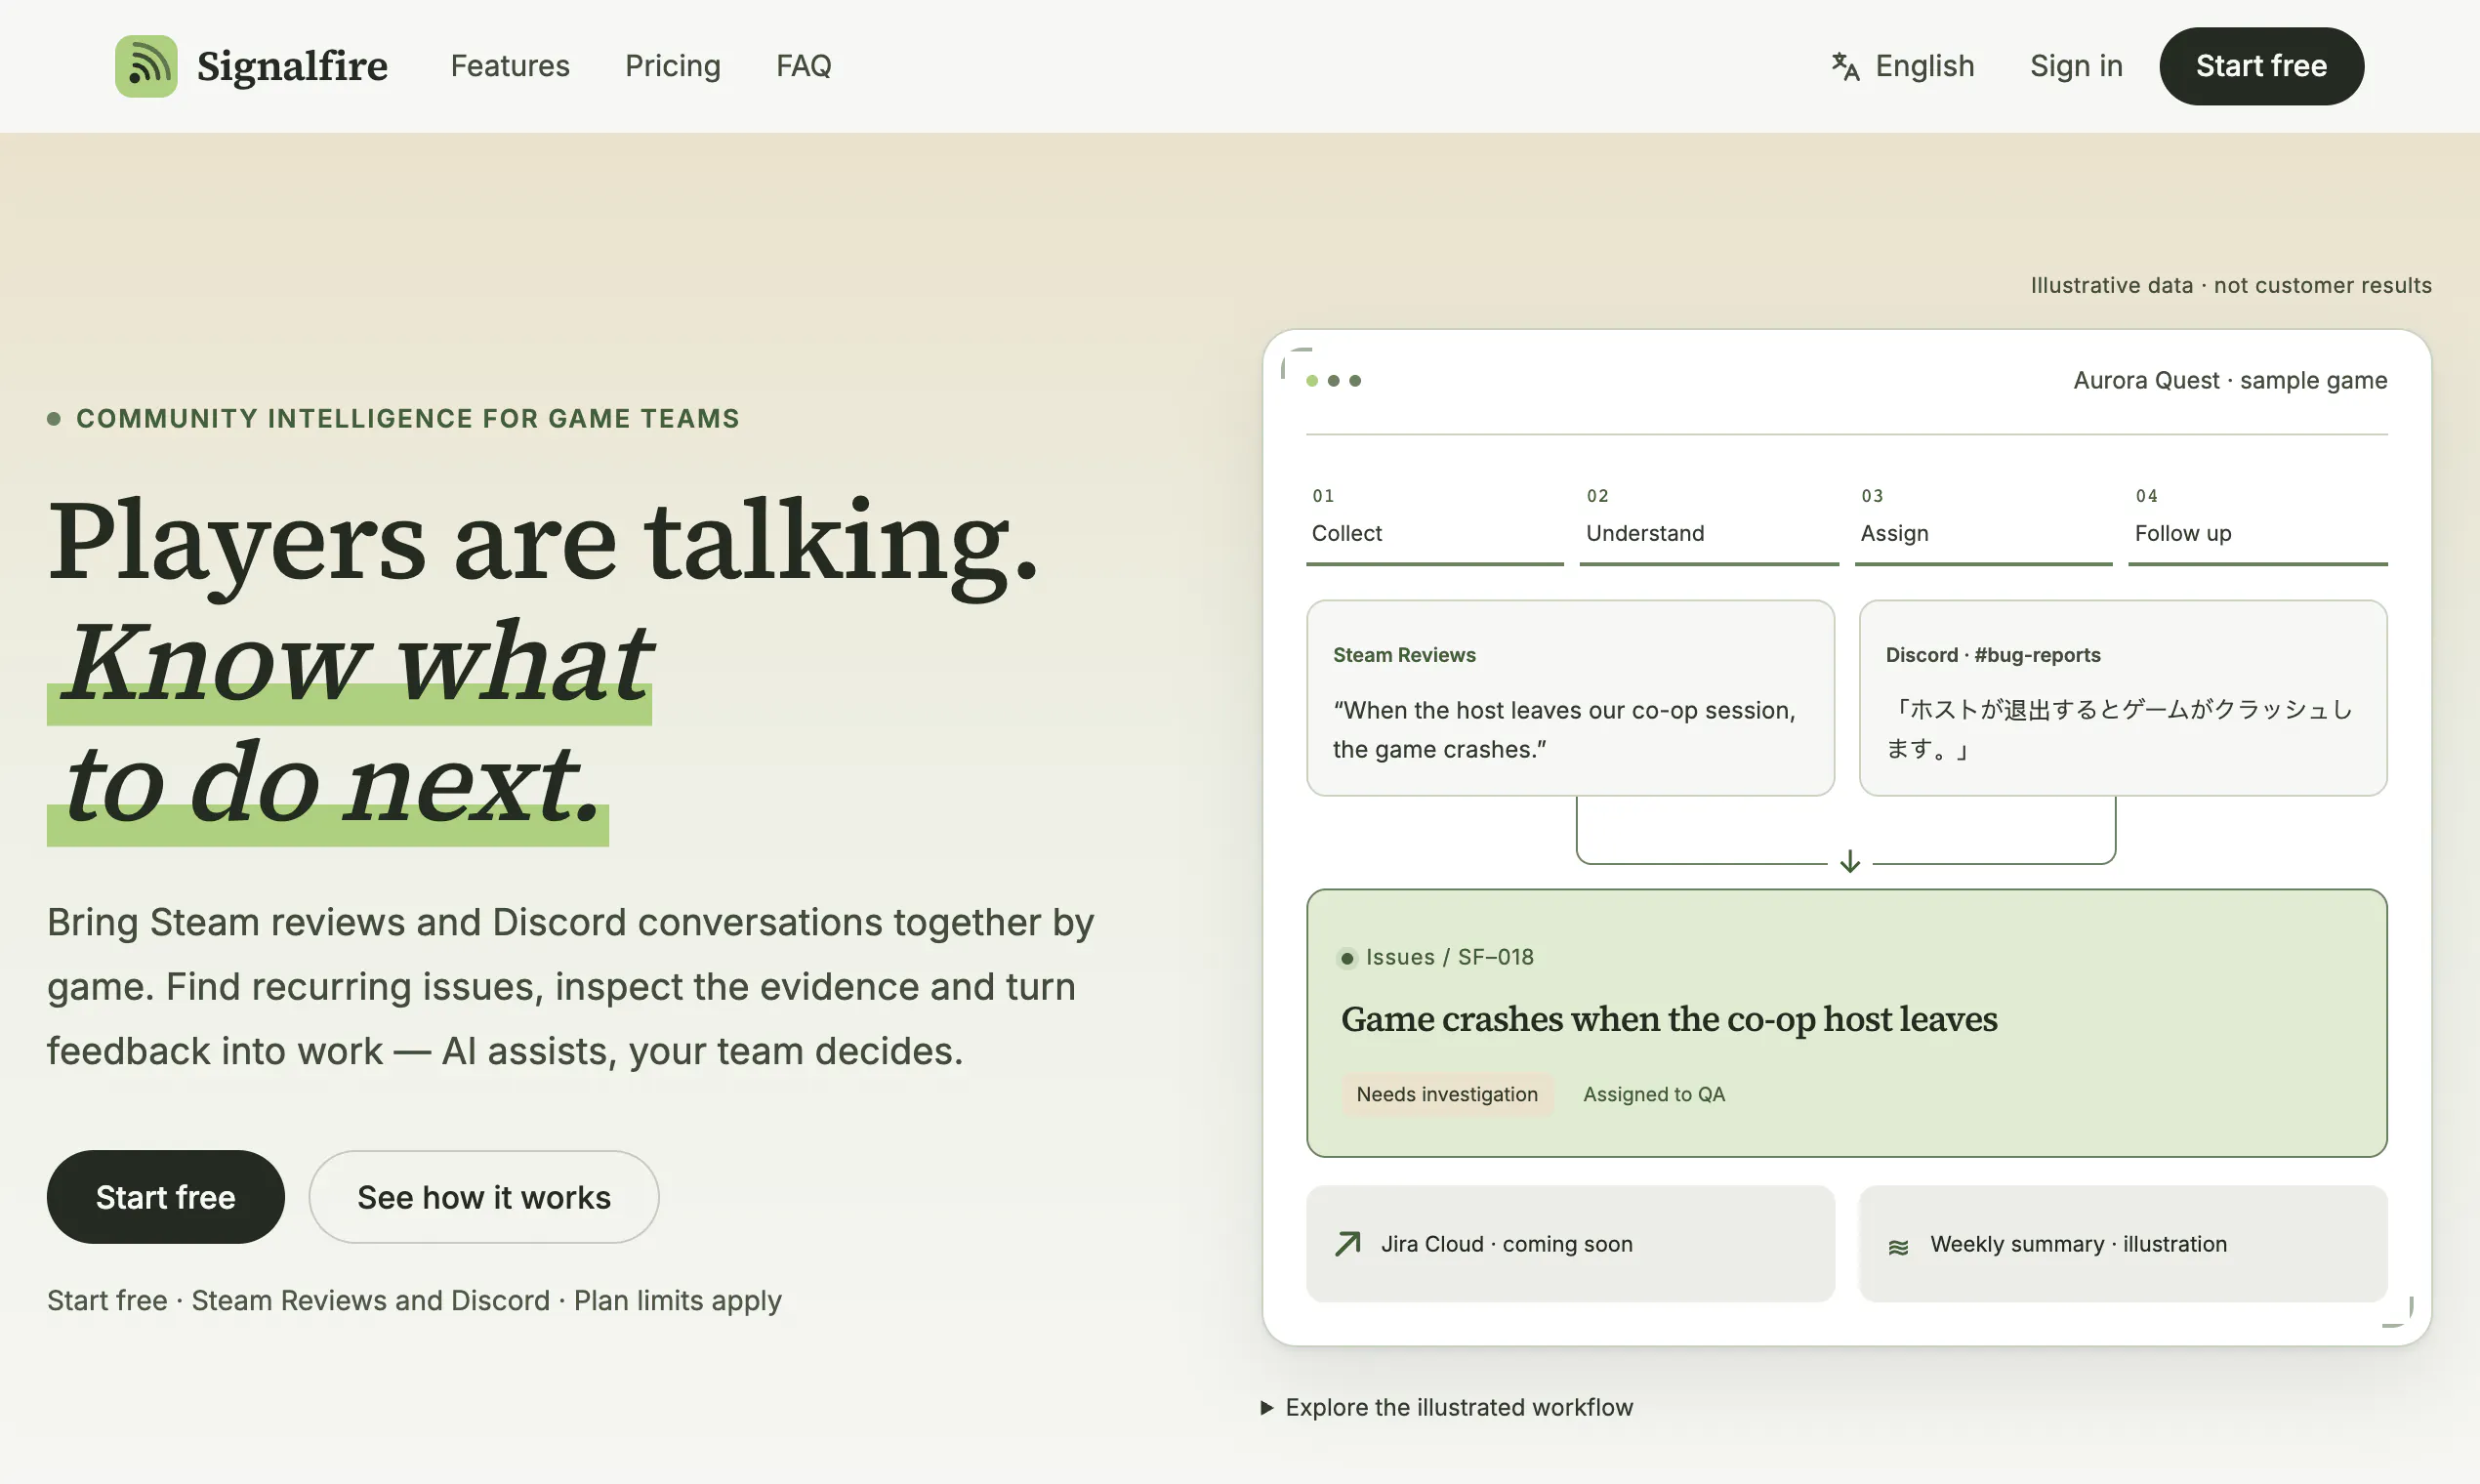Click the Assigned to QA label

(x=1654, y=1094)
